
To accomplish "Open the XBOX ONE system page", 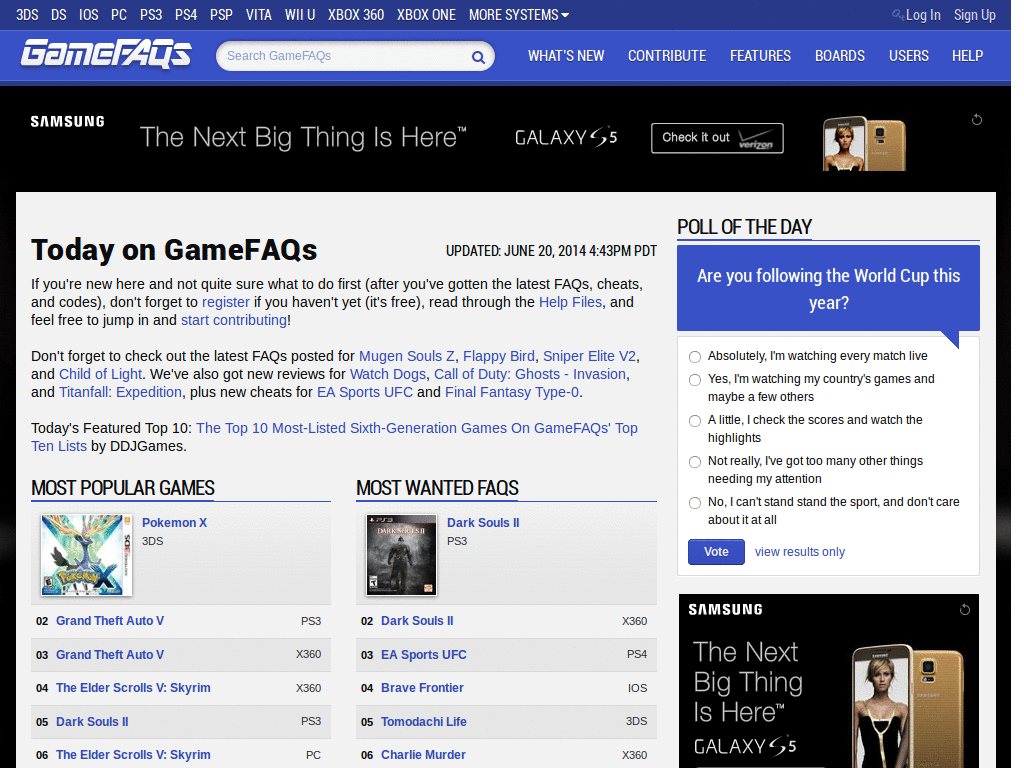I will pyautogui.click(x=426, y=14).
